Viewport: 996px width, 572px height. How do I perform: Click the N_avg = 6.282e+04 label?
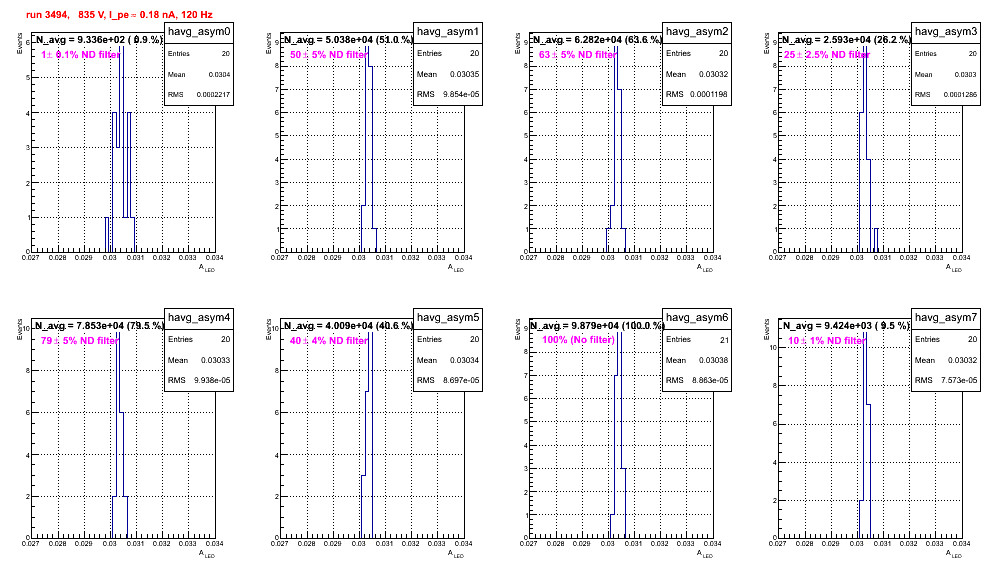(x=597, y=39)
